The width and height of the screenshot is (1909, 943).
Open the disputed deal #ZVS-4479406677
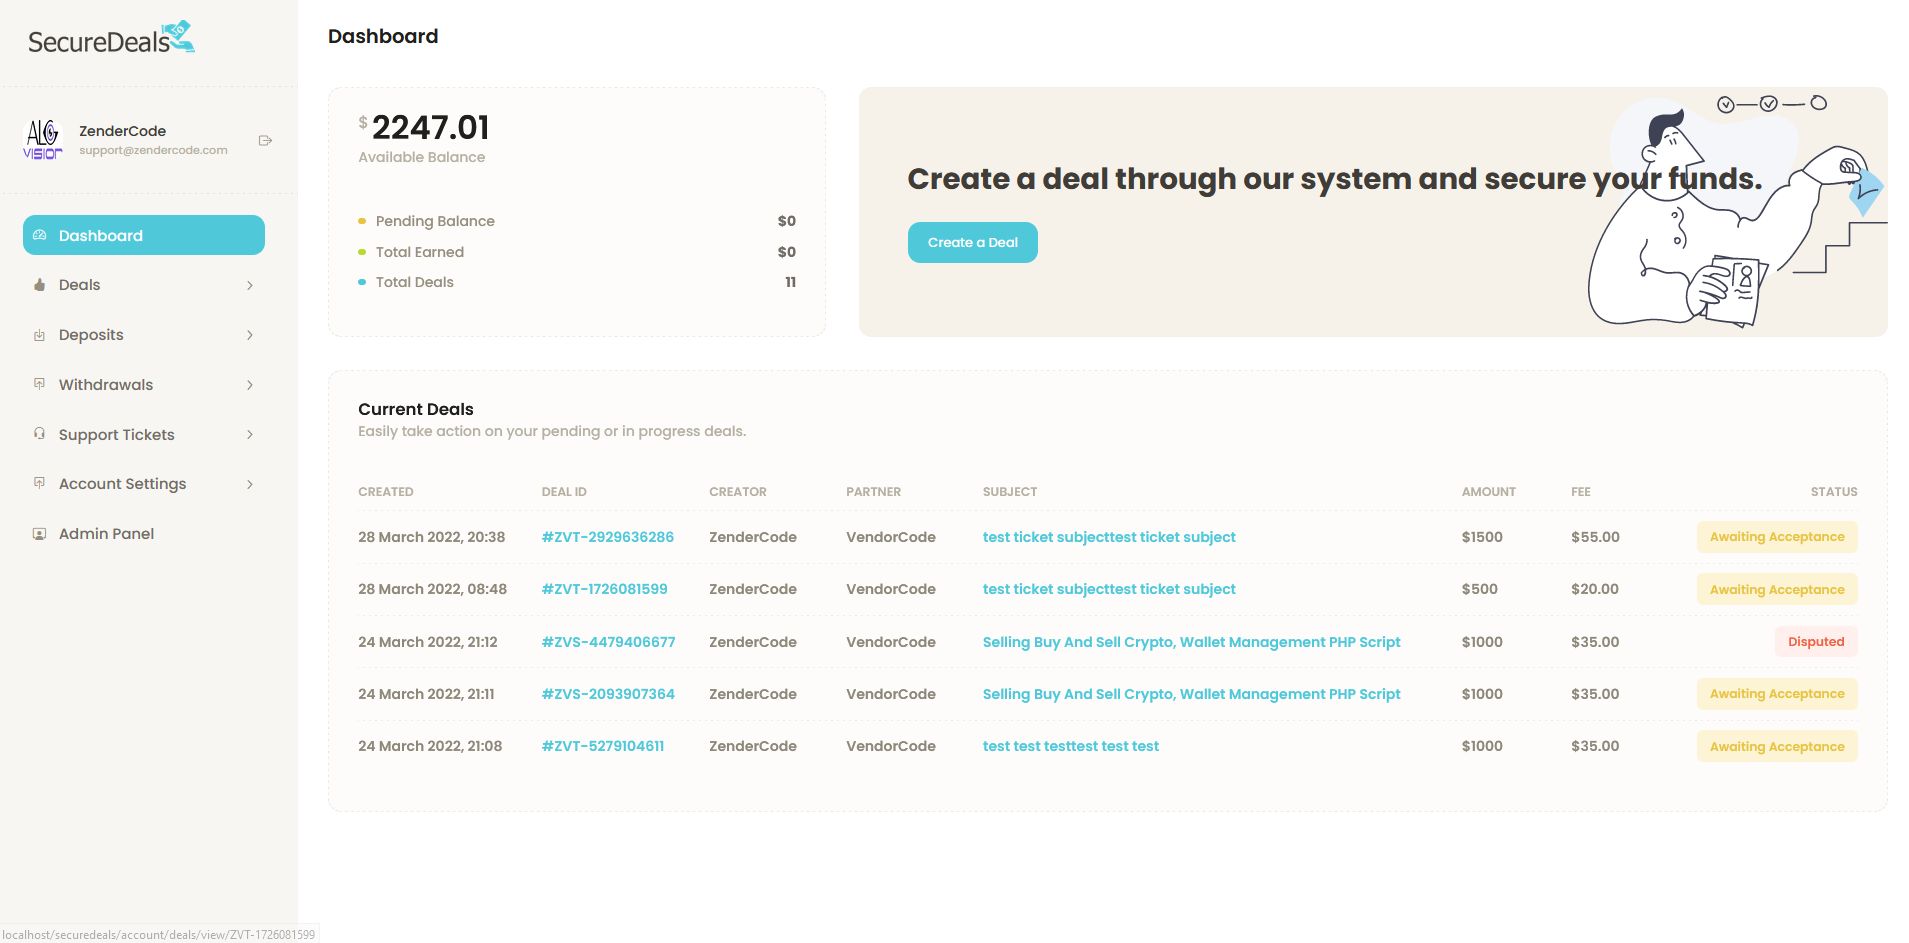pyautogui.click(x=608, y=642)
